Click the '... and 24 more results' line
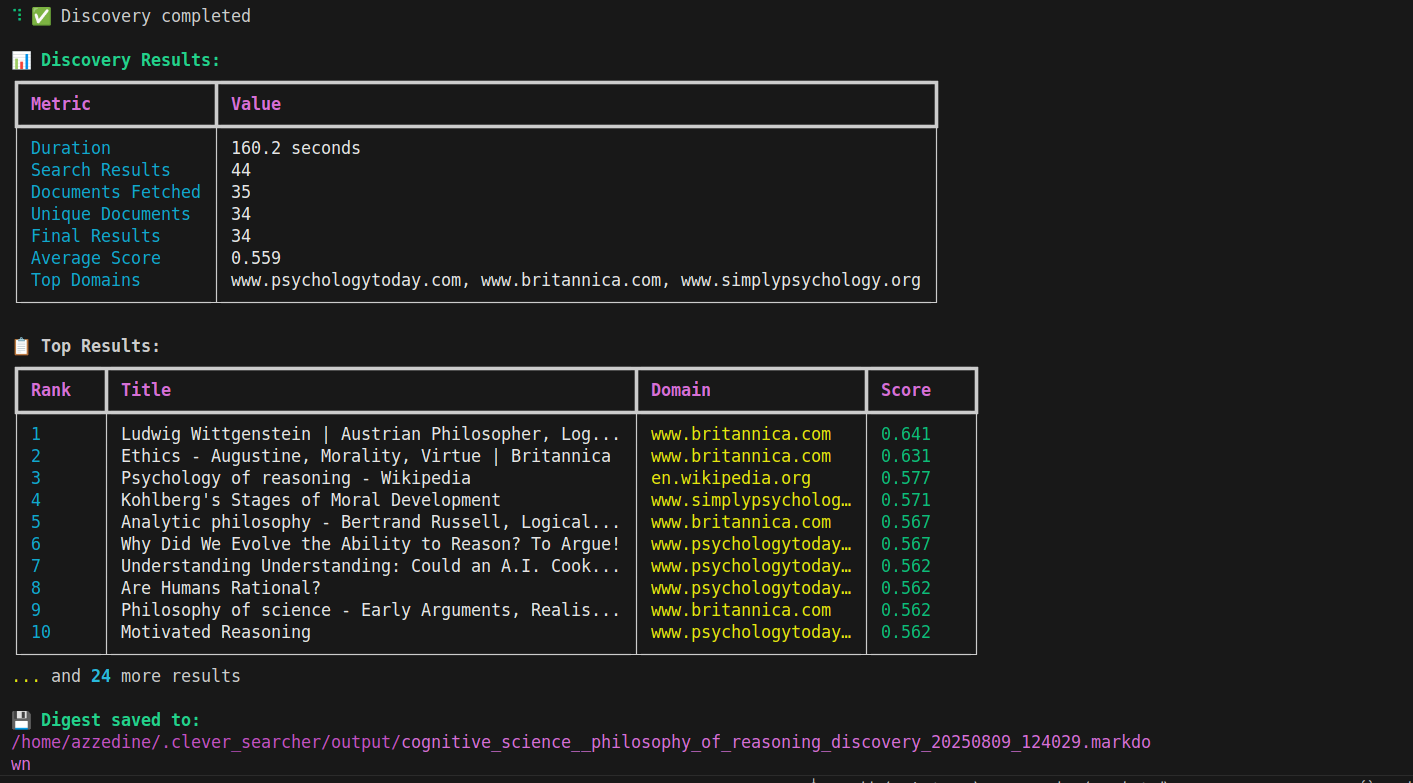The height and width of the screenshot is (783, 1413). 126,676
